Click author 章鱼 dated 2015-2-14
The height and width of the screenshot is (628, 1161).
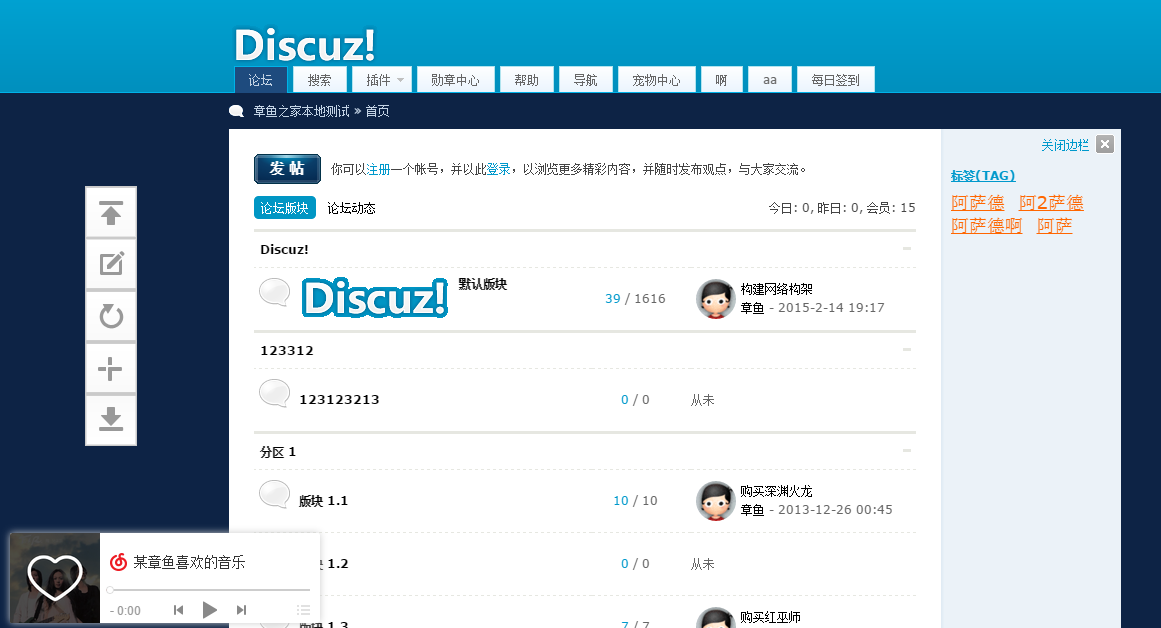752,308
